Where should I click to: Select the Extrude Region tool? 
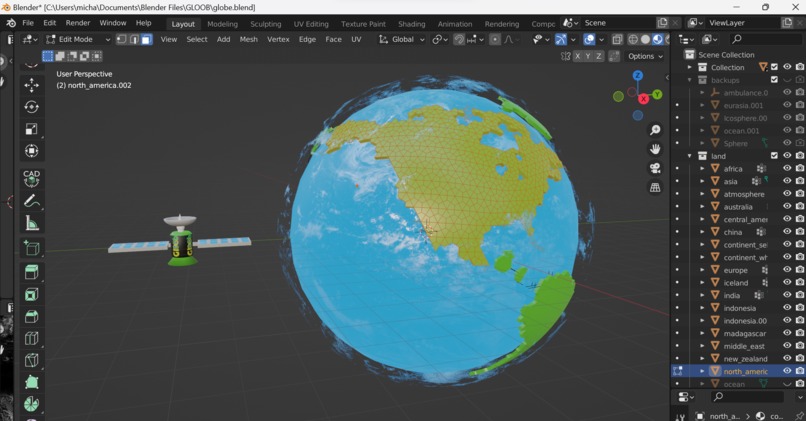point(31,272)
